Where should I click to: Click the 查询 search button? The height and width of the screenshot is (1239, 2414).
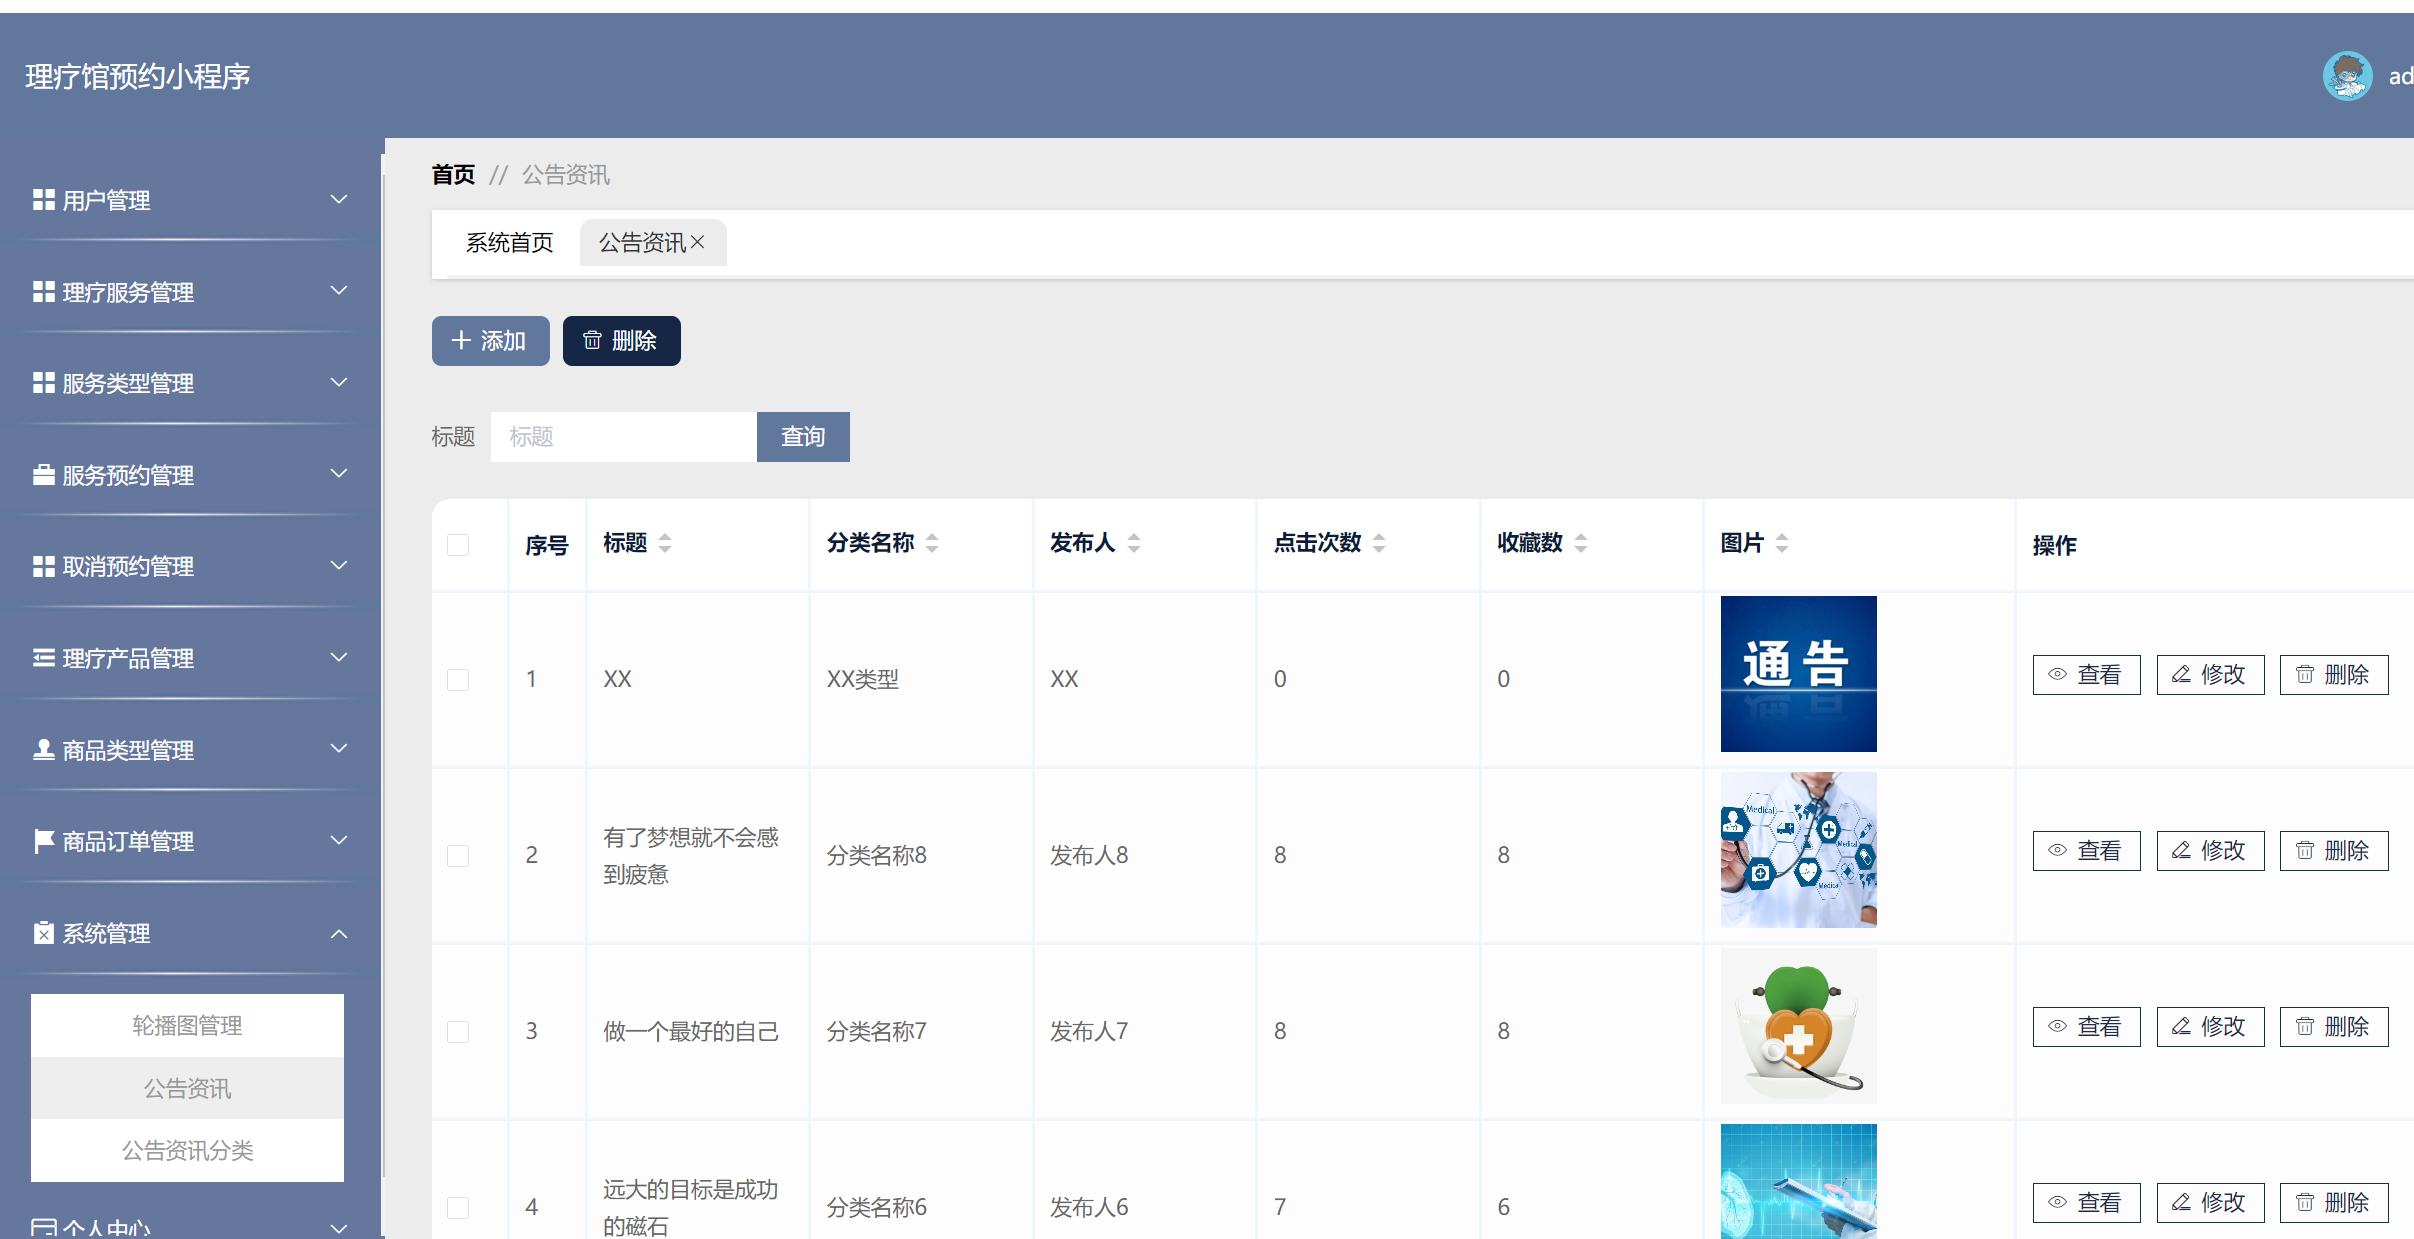803,437
